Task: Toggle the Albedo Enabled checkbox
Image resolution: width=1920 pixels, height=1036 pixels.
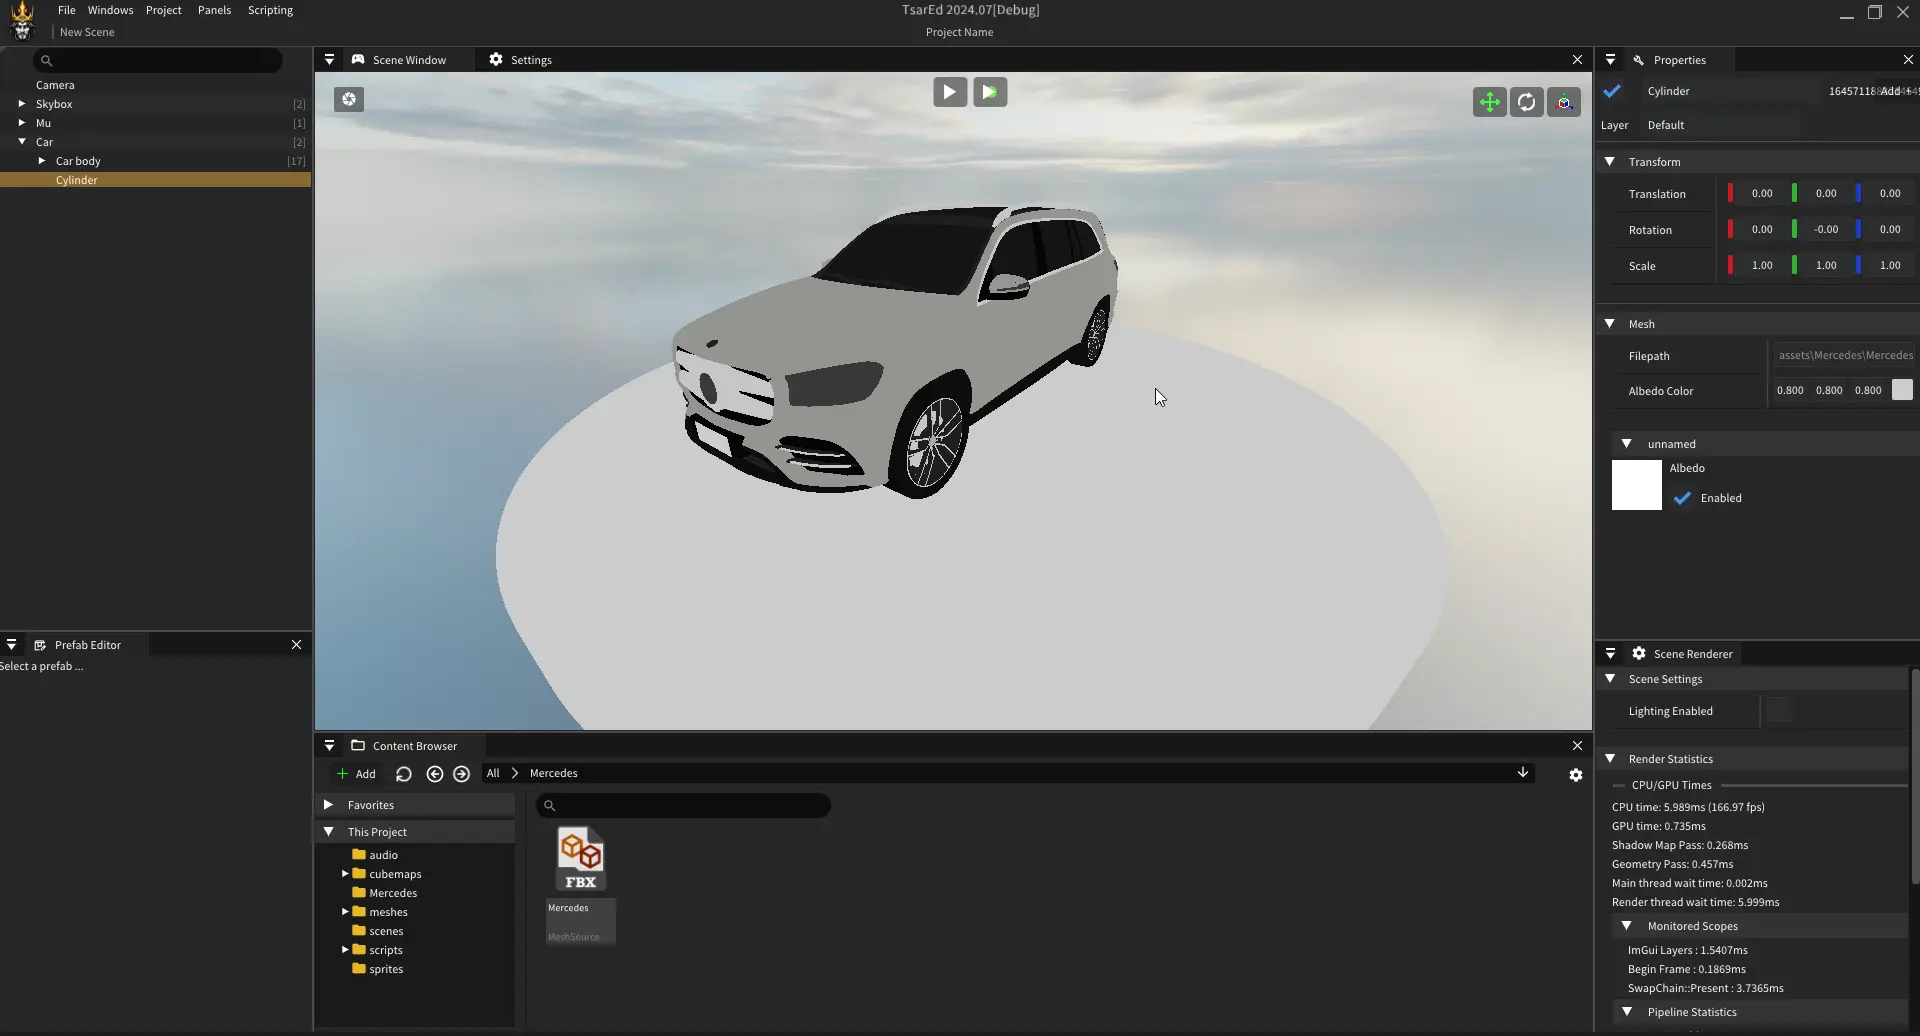Action: coord(1683,498)
